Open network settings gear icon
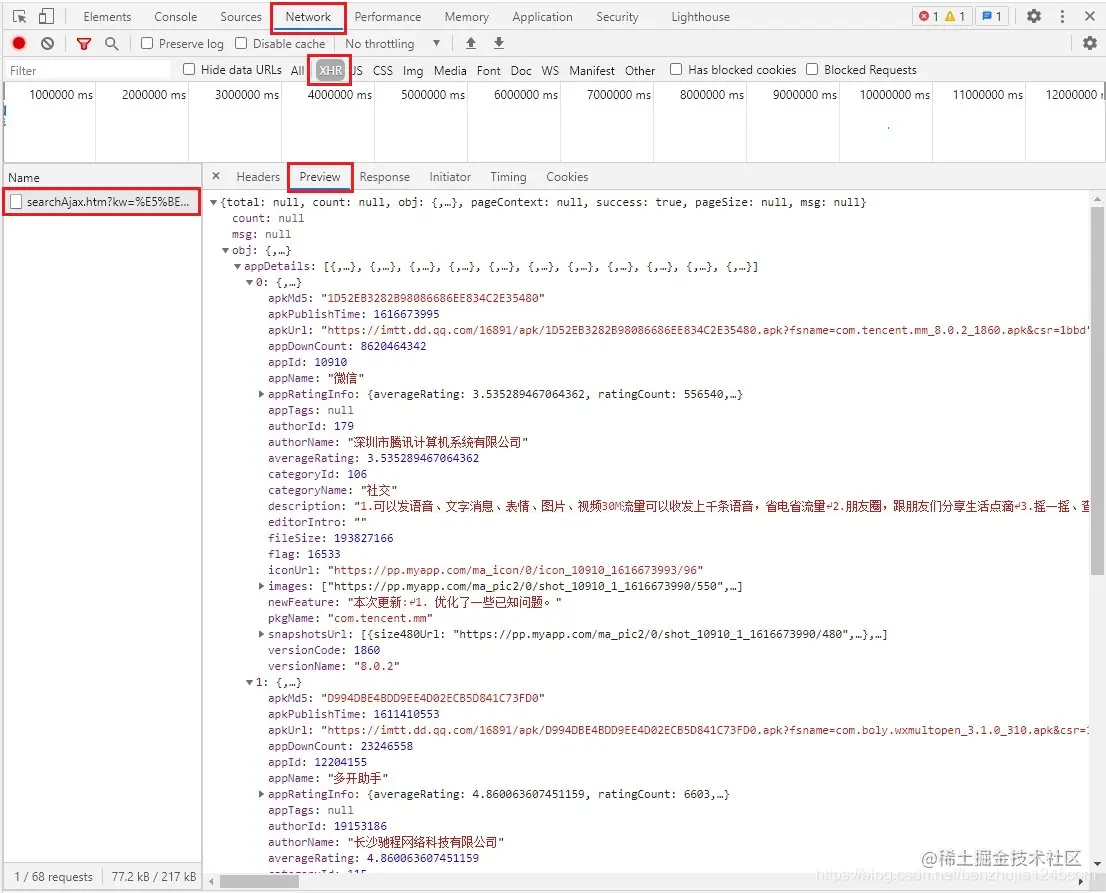This screenshot has width=1106, height=893. [x=1090, y=44]
